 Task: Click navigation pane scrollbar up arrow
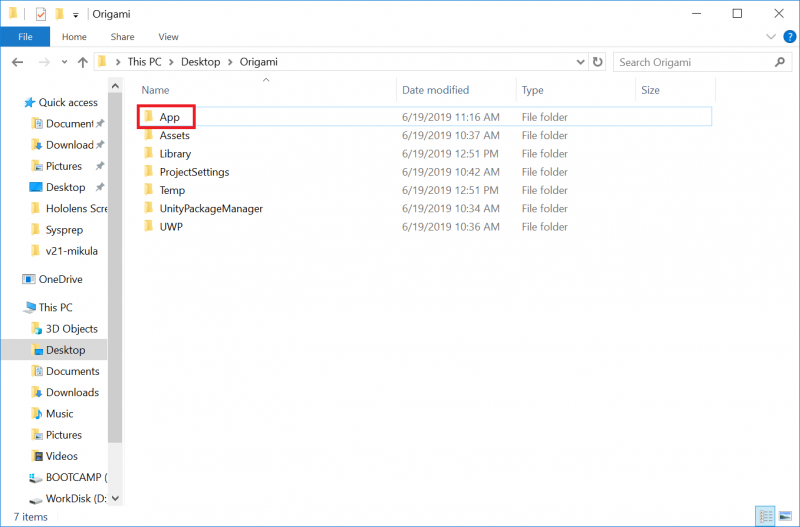point(115,86)
